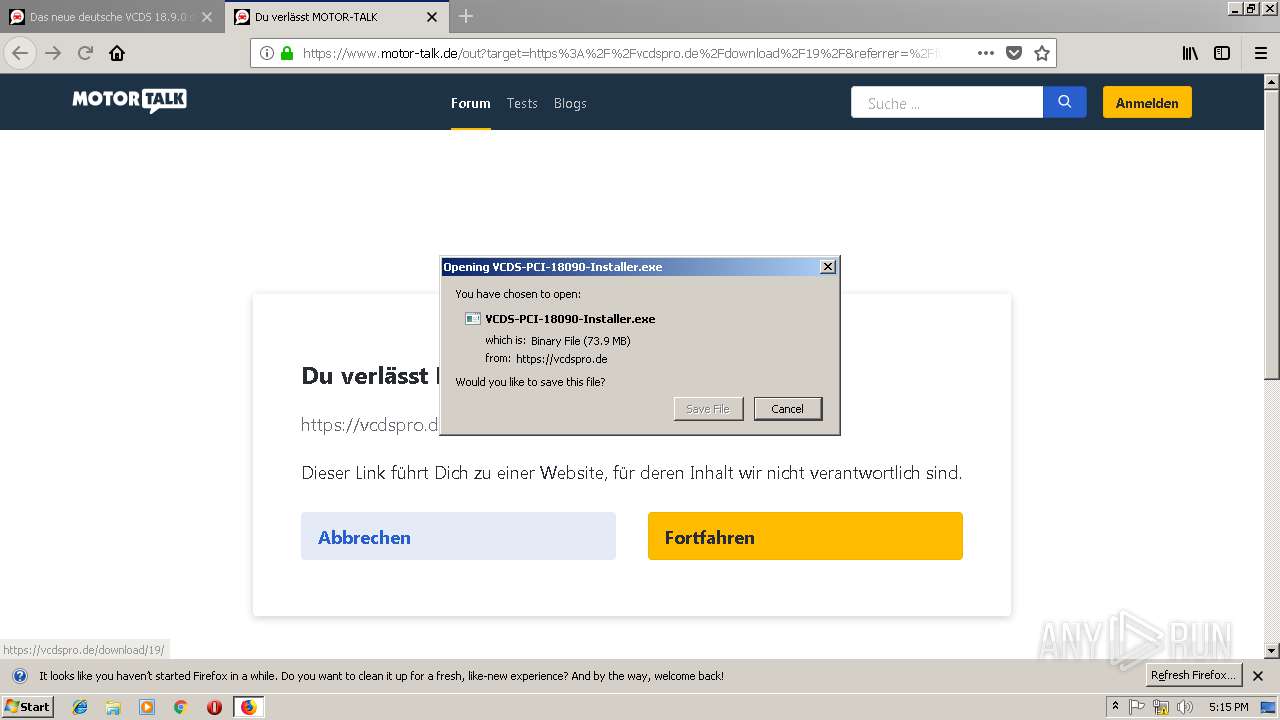Screen dimensions: 1280x720
Task: Open page actions three-dot menu
Action: 986,53
